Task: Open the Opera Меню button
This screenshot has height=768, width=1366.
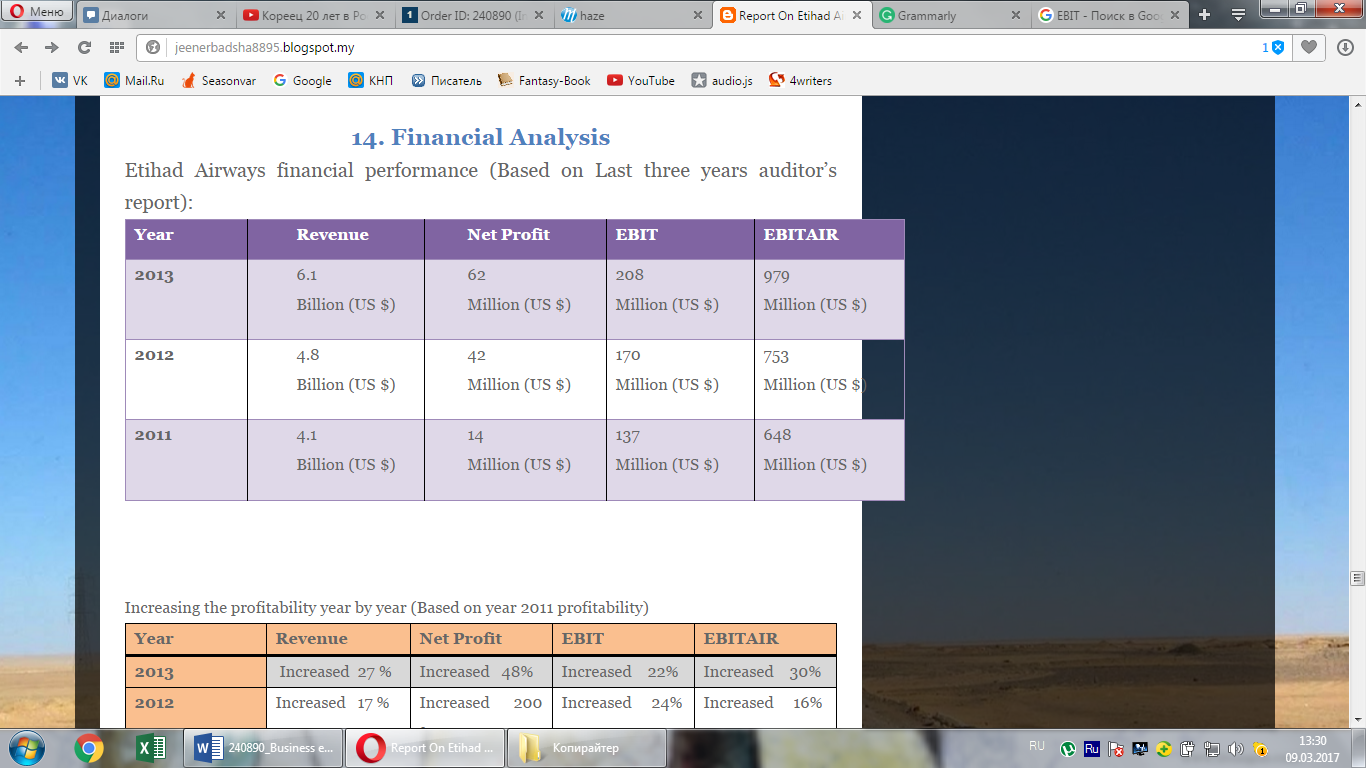Action: click(x=37, y=12)
